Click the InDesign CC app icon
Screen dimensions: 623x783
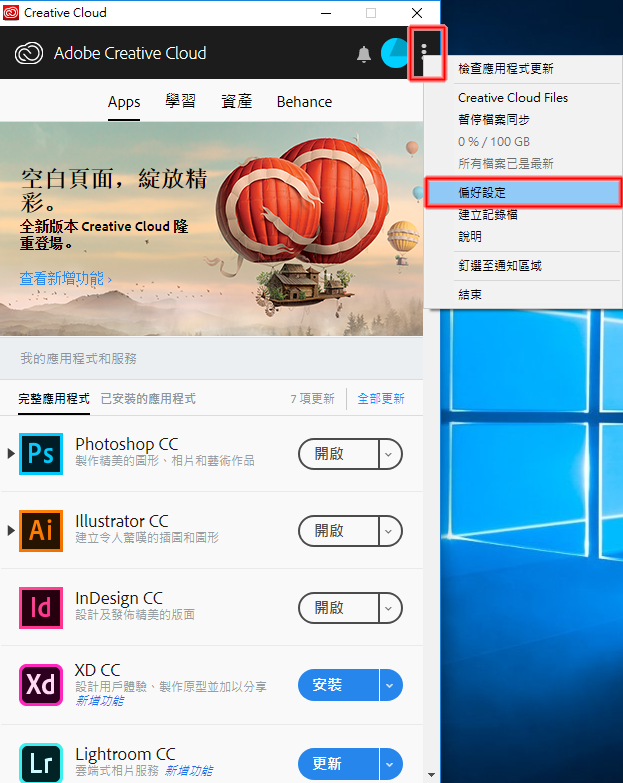(x=41, y=608)
